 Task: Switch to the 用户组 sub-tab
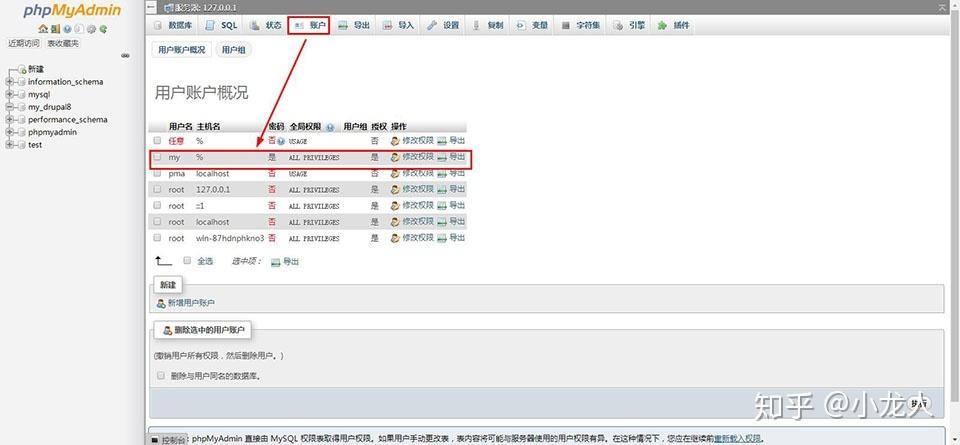[233, 50]
